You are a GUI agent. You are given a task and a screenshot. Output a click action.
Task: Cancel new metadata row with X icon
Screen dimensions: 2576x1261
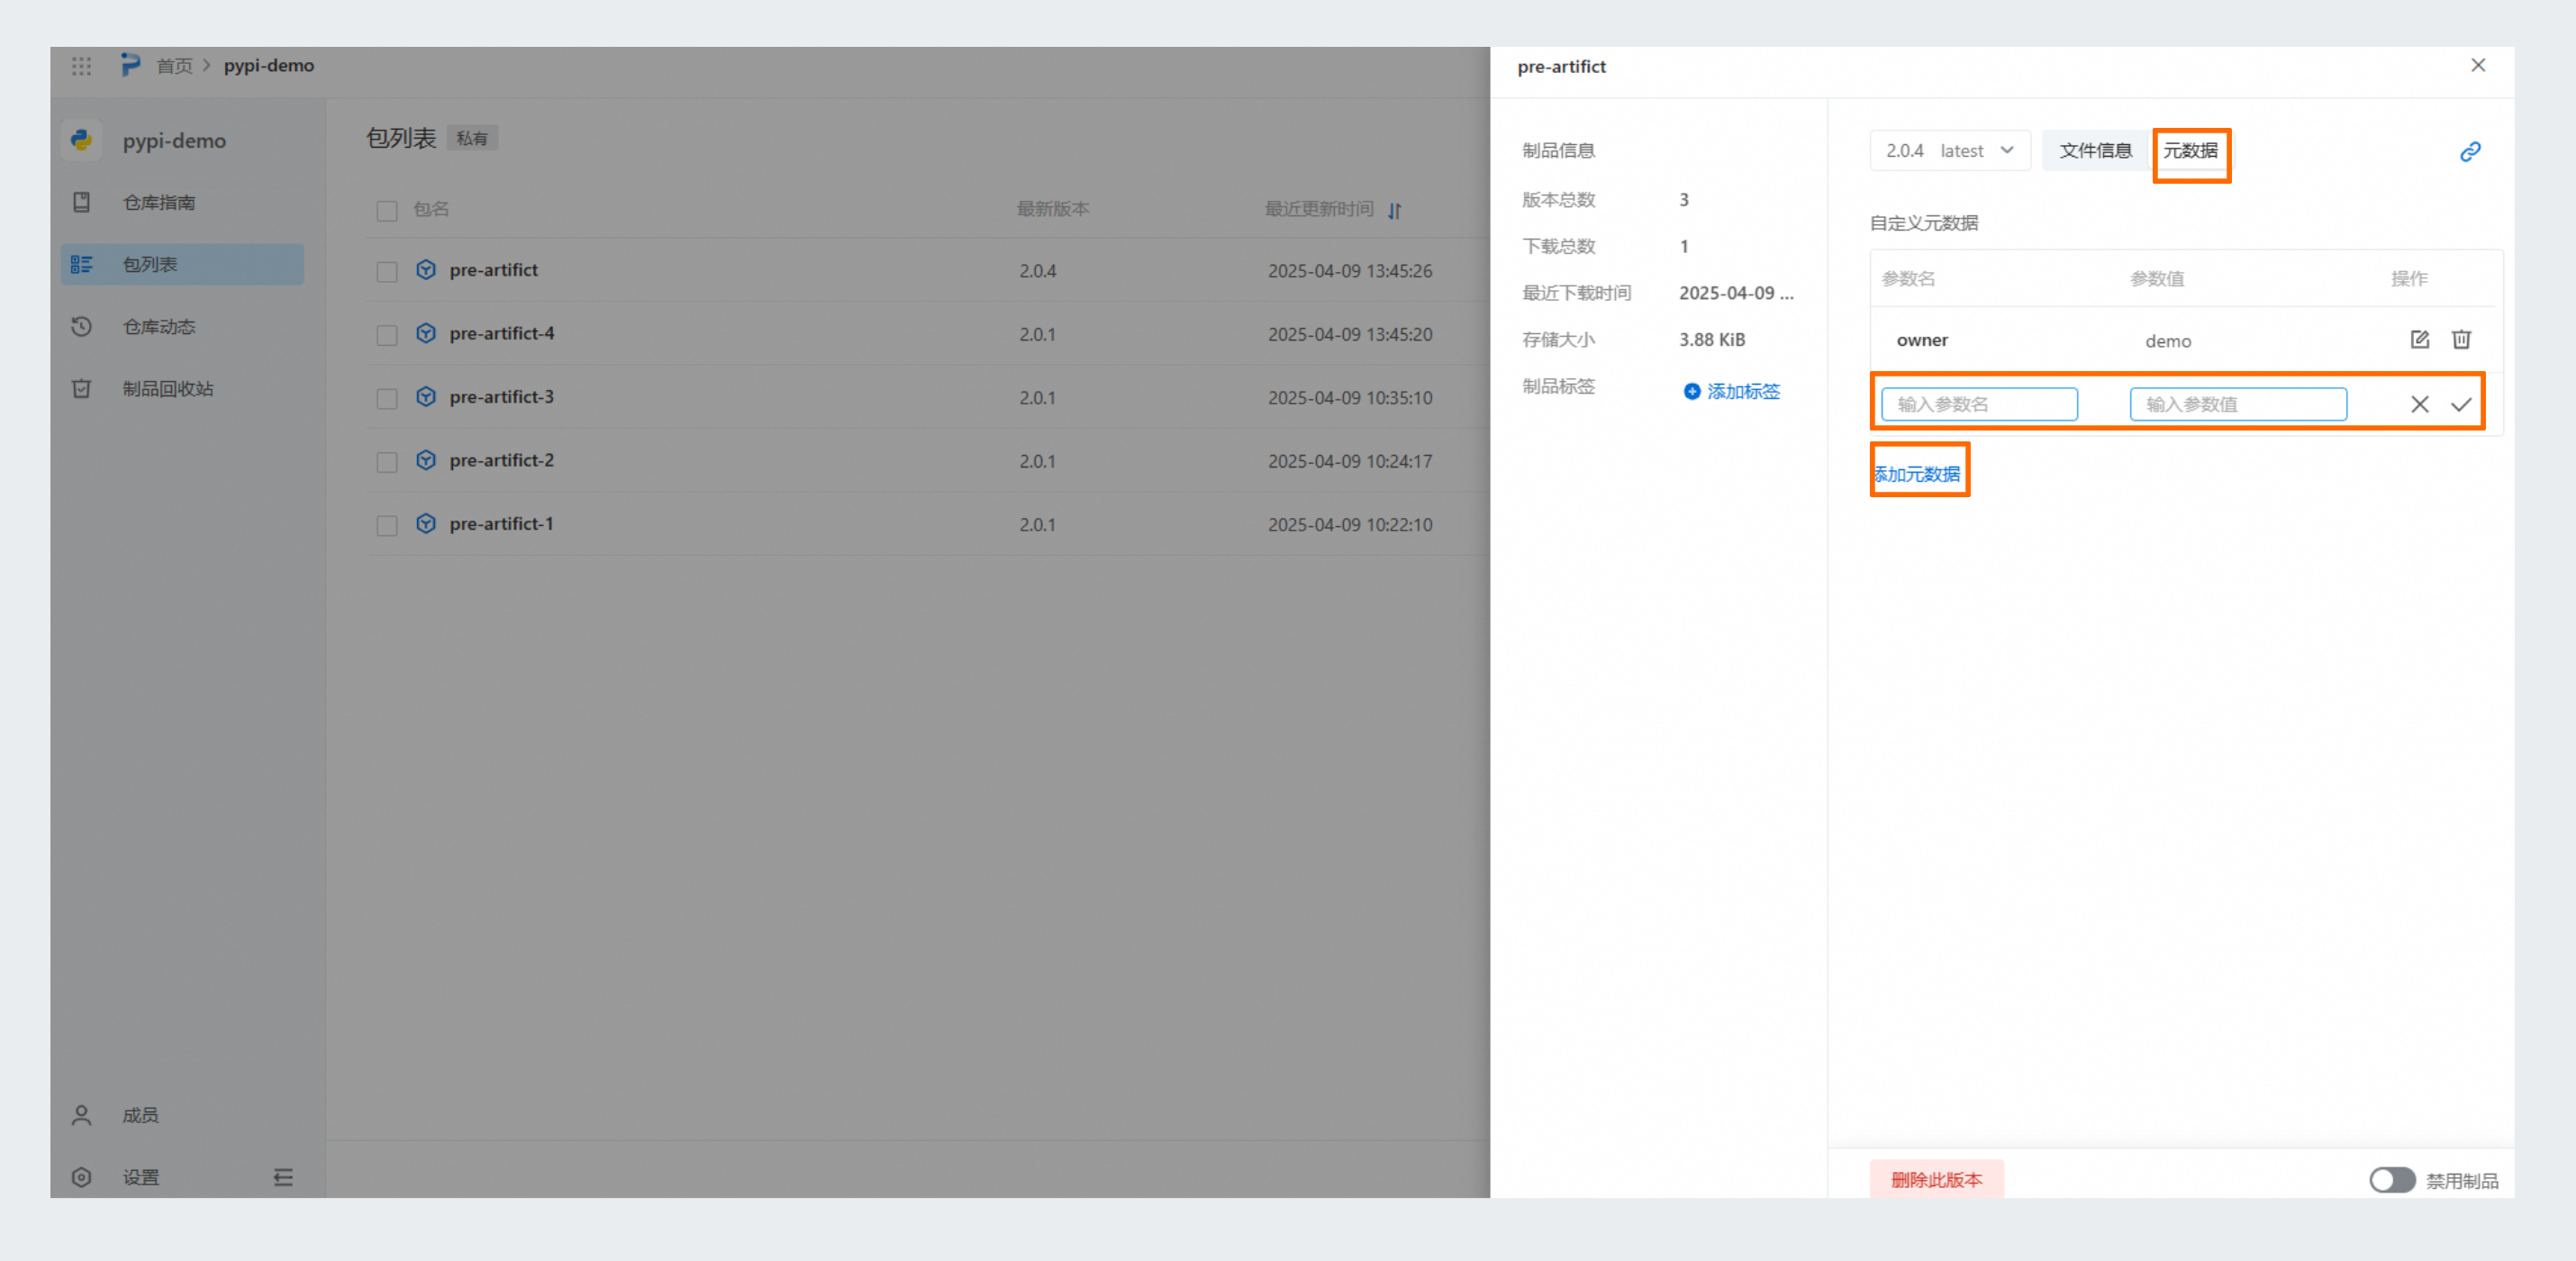[2419, 405]
